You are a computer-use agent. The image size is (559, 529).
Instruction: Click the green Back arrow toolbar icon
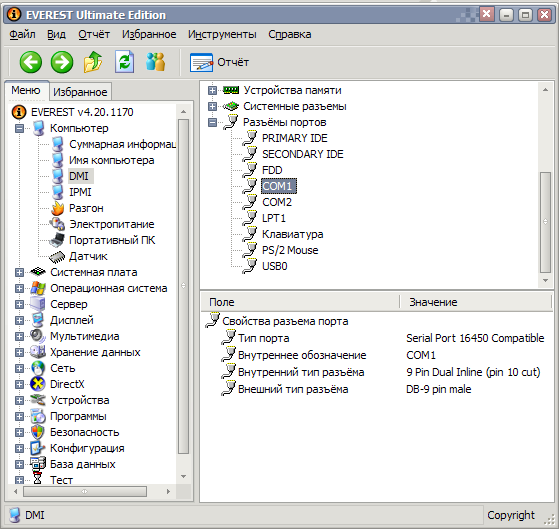pyautogui.click(x=31, y=62)
